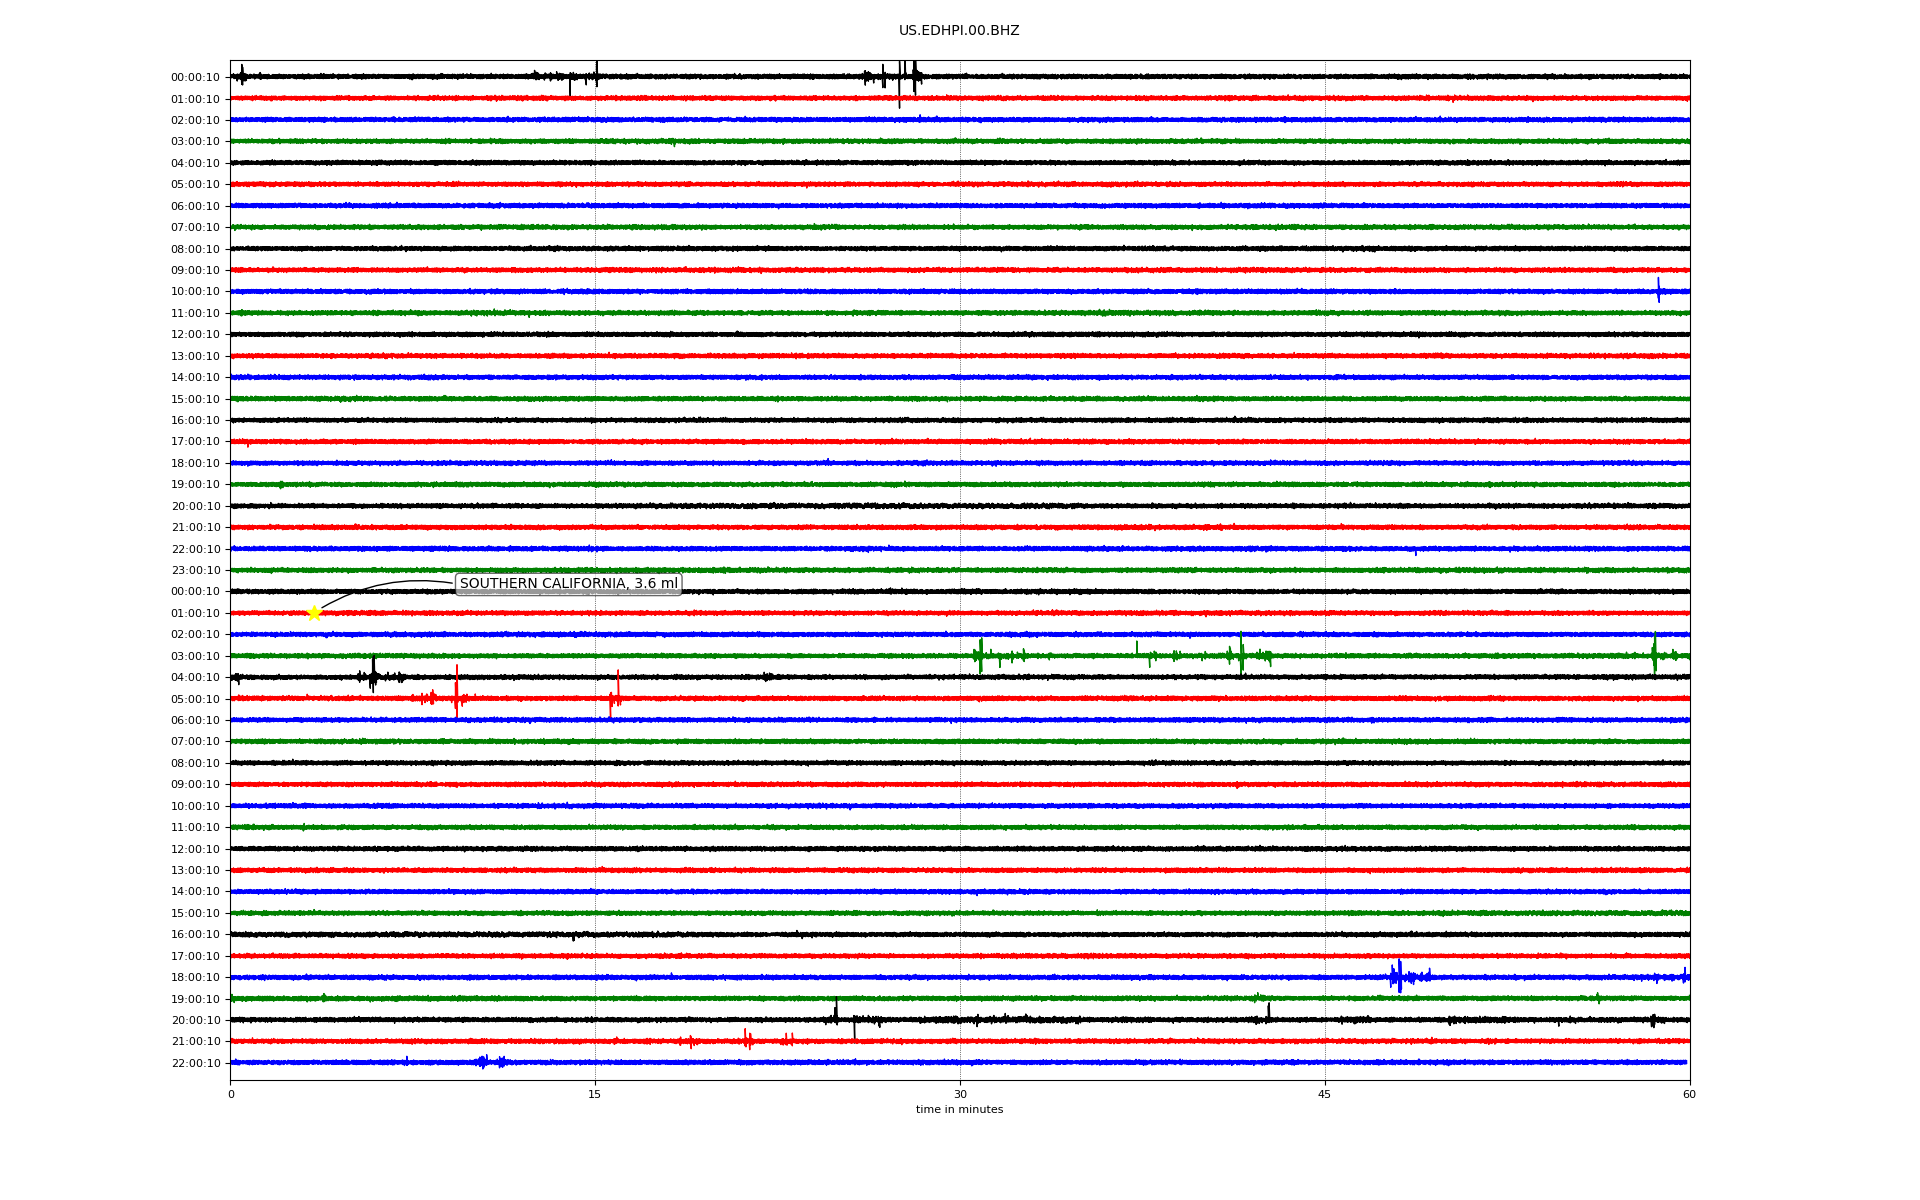Click blue burst near minute 48 on lower 18:00:10 trace

click(x=1398, y=977)
